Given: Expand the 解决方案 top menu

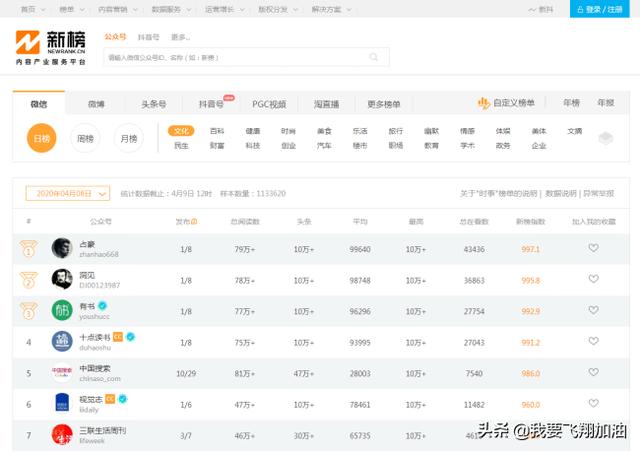Looking at the screenshot, I should pos(331,9).
